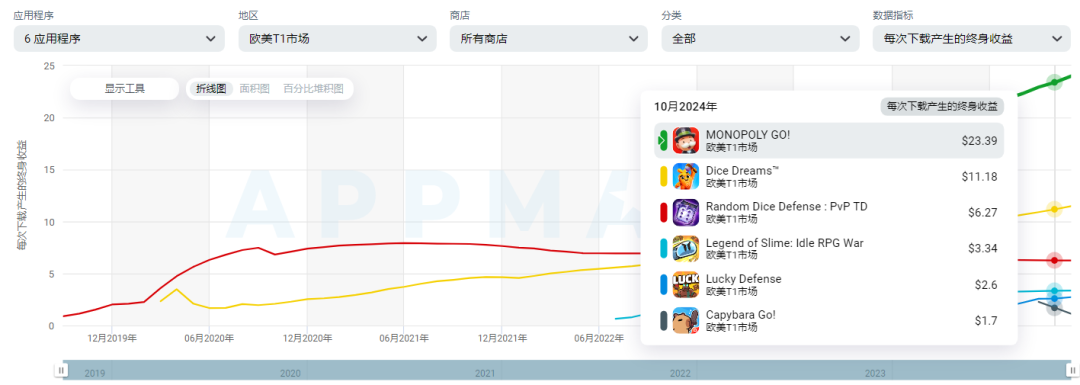Switch to 面积图 chart view
The height and width of the screenshot is (385, 1080).
(x=254, y=89)
